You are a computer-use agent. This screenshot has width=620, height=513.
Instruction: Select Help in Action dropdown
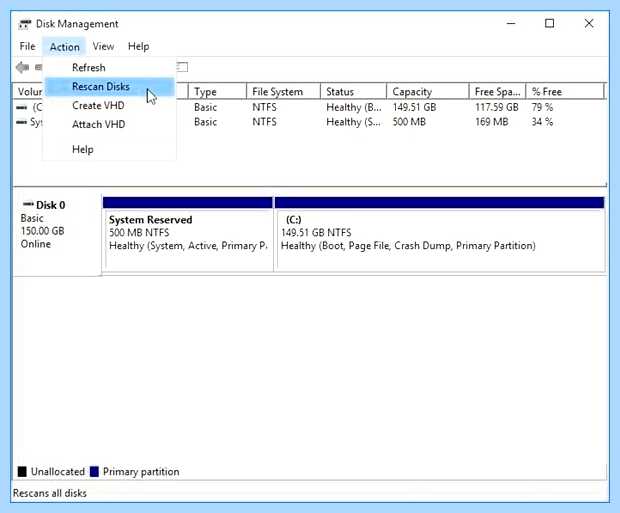pos(109,150)
